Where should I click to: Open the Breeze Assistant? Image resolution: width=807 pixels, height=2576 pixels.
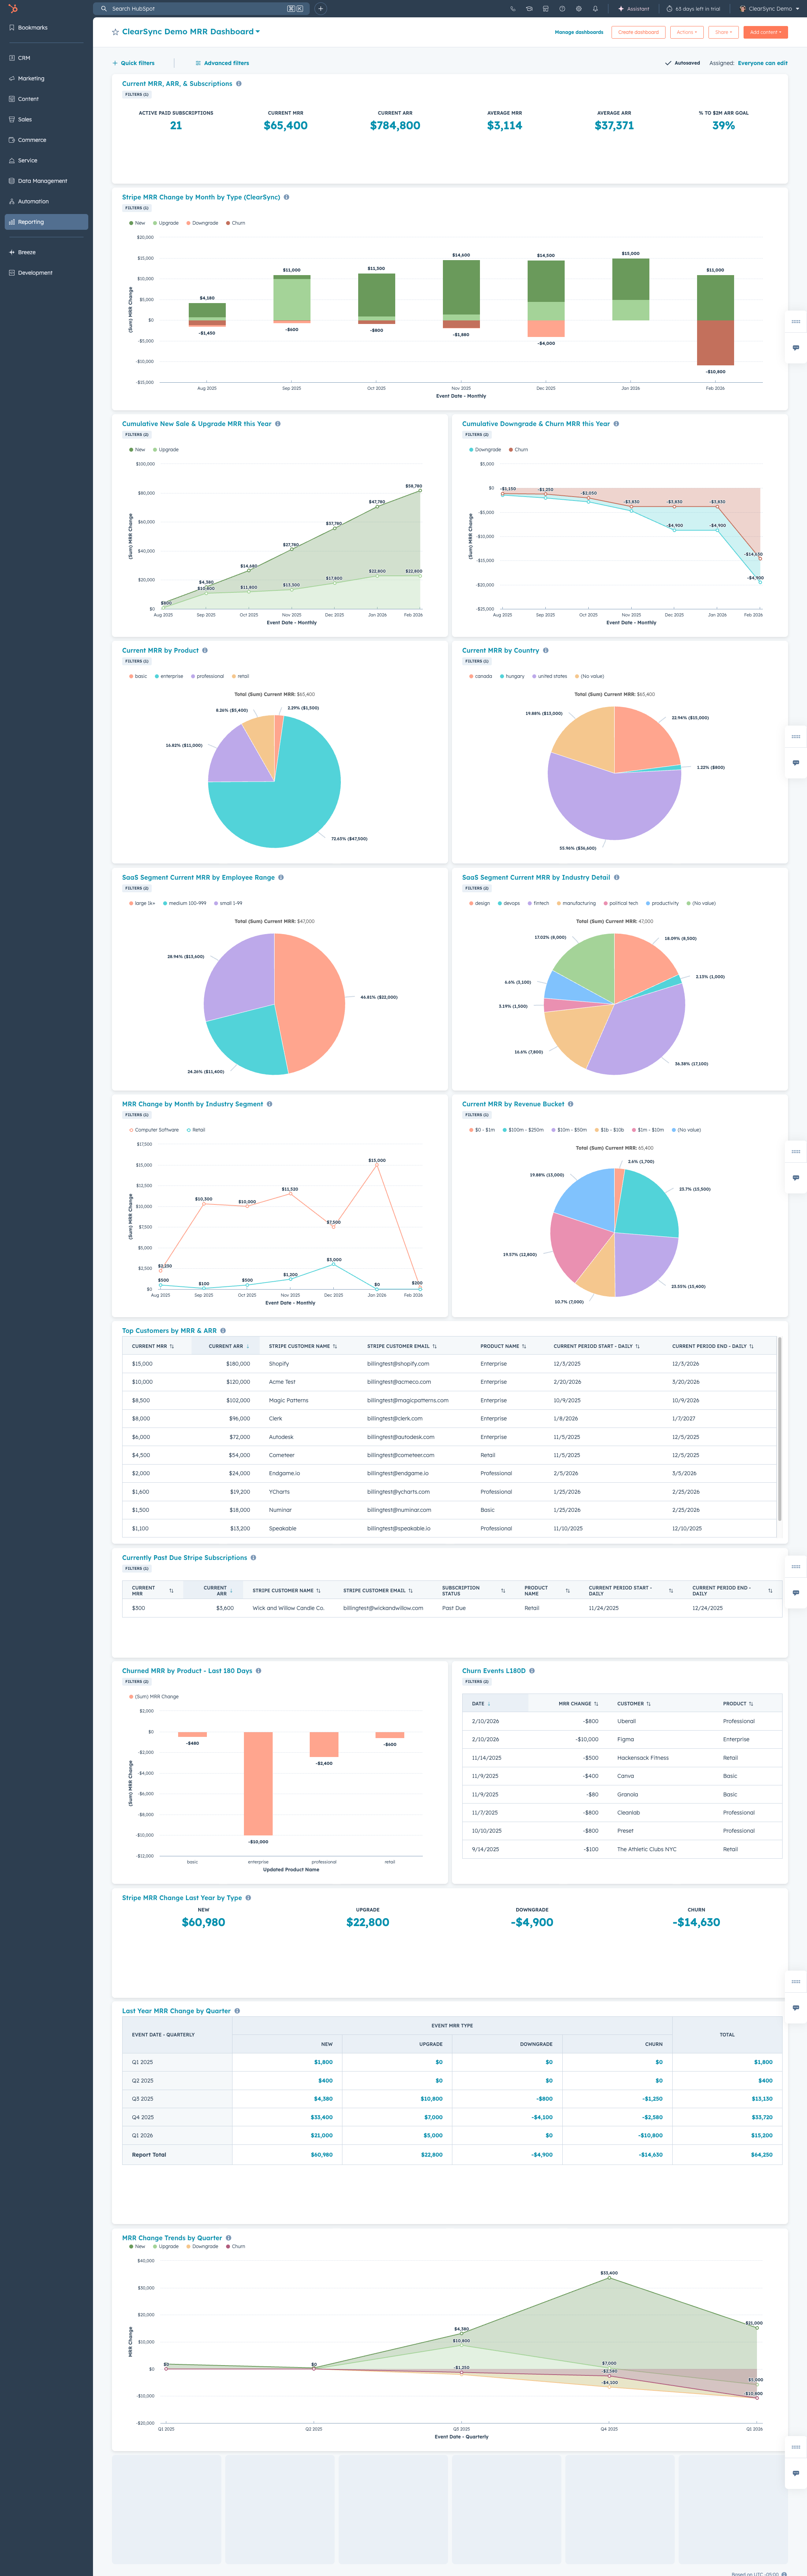[x=634, y=9]
